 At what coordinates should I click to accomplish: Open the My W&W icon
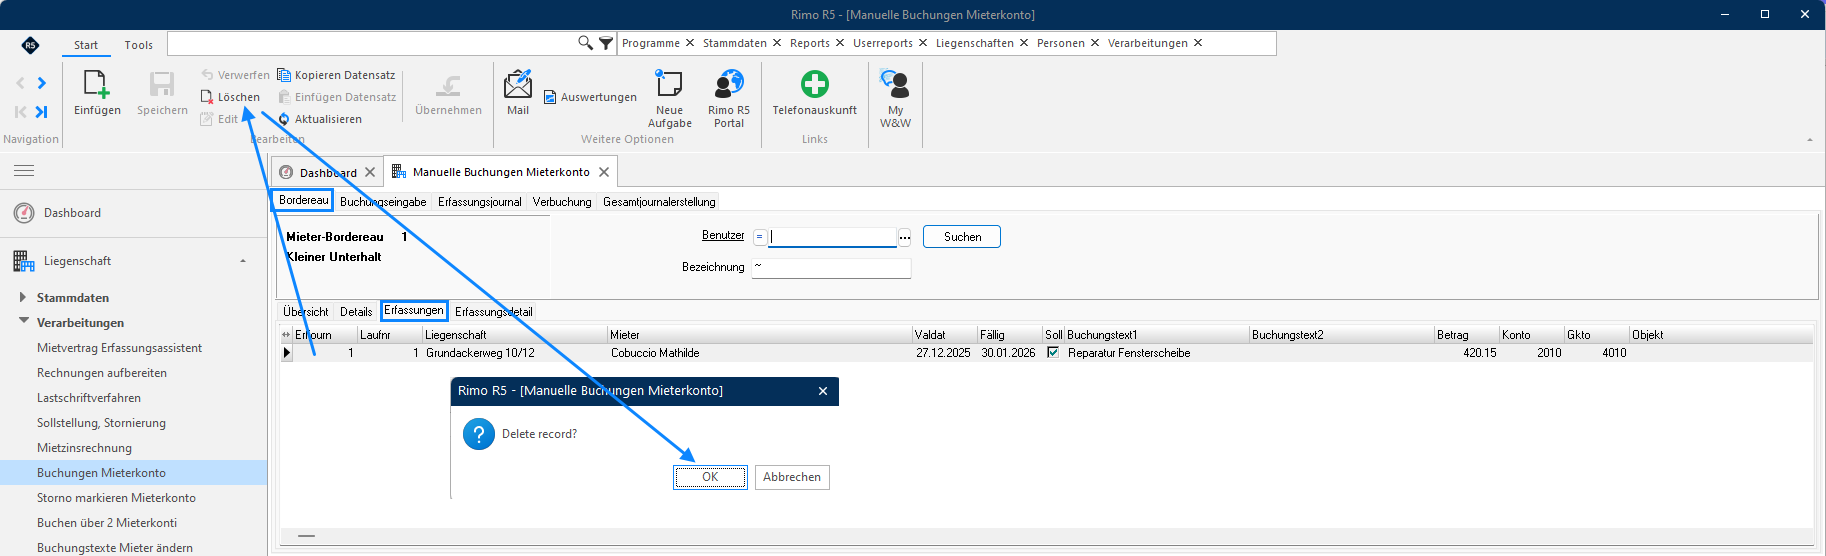(895, 84)
